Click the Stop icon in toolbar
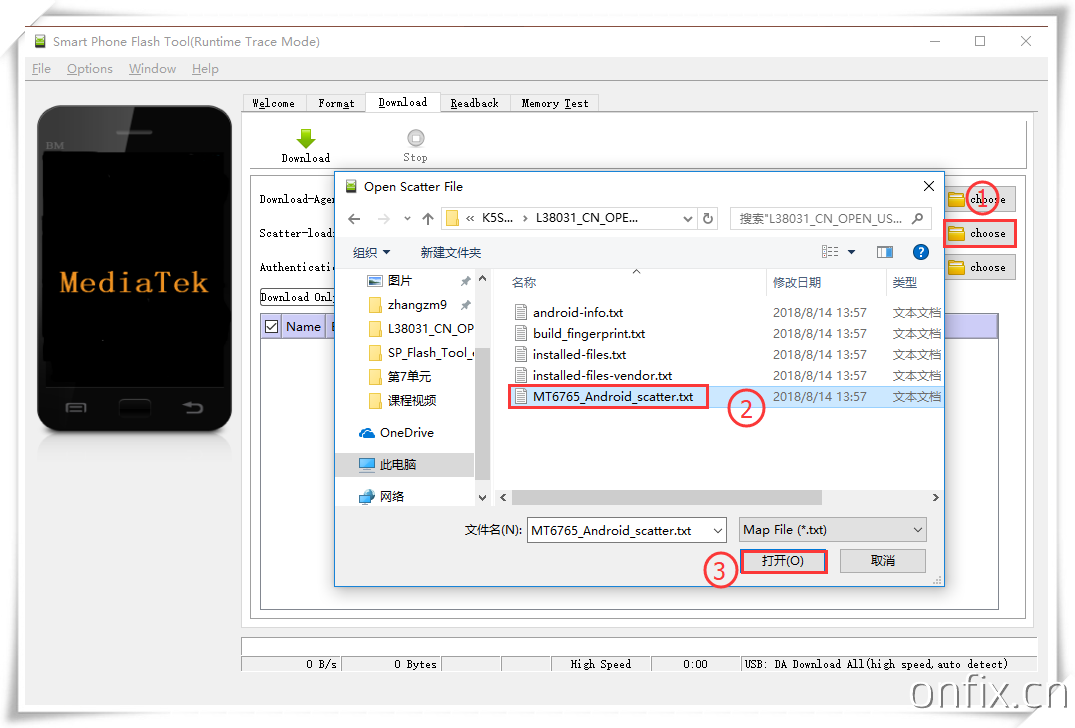The image size is (1075, 728). point(415,139)
